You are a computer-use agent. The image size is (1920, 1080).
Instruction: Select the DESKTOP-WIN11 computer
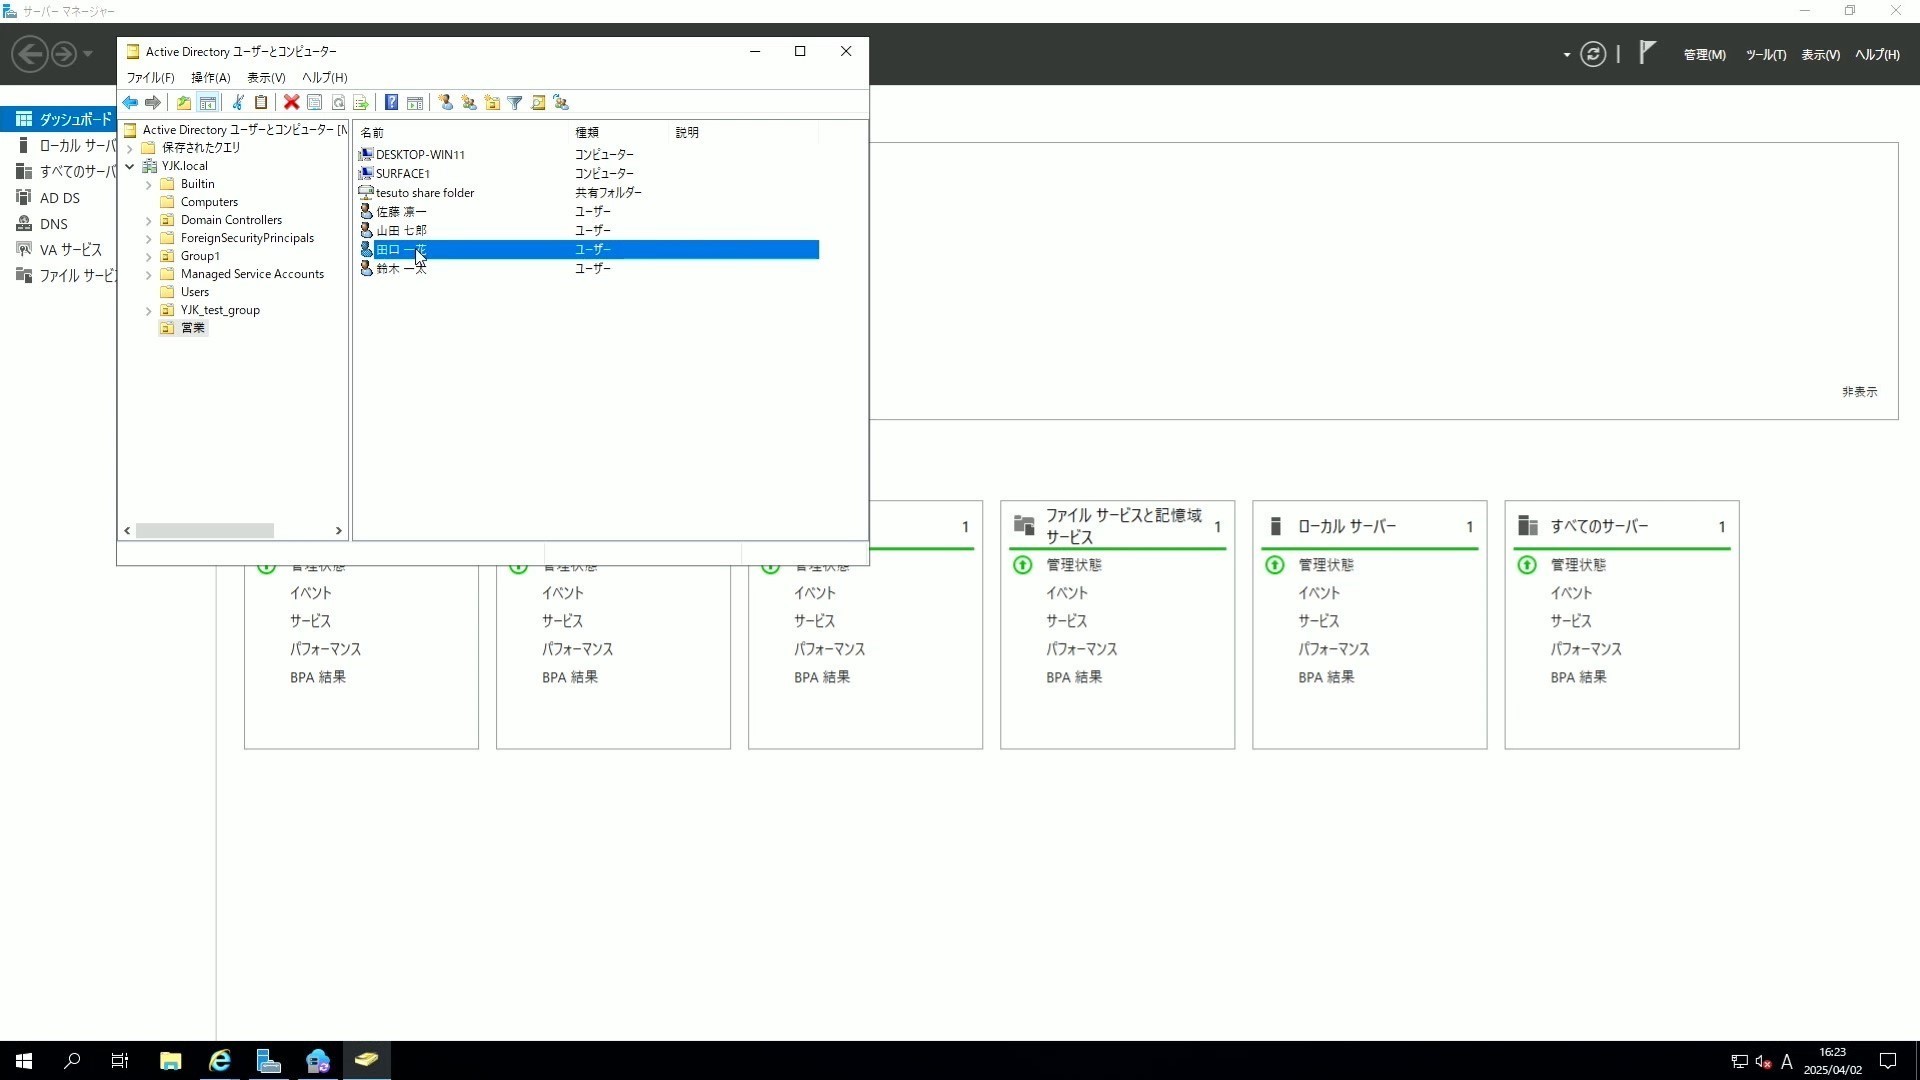419,155
